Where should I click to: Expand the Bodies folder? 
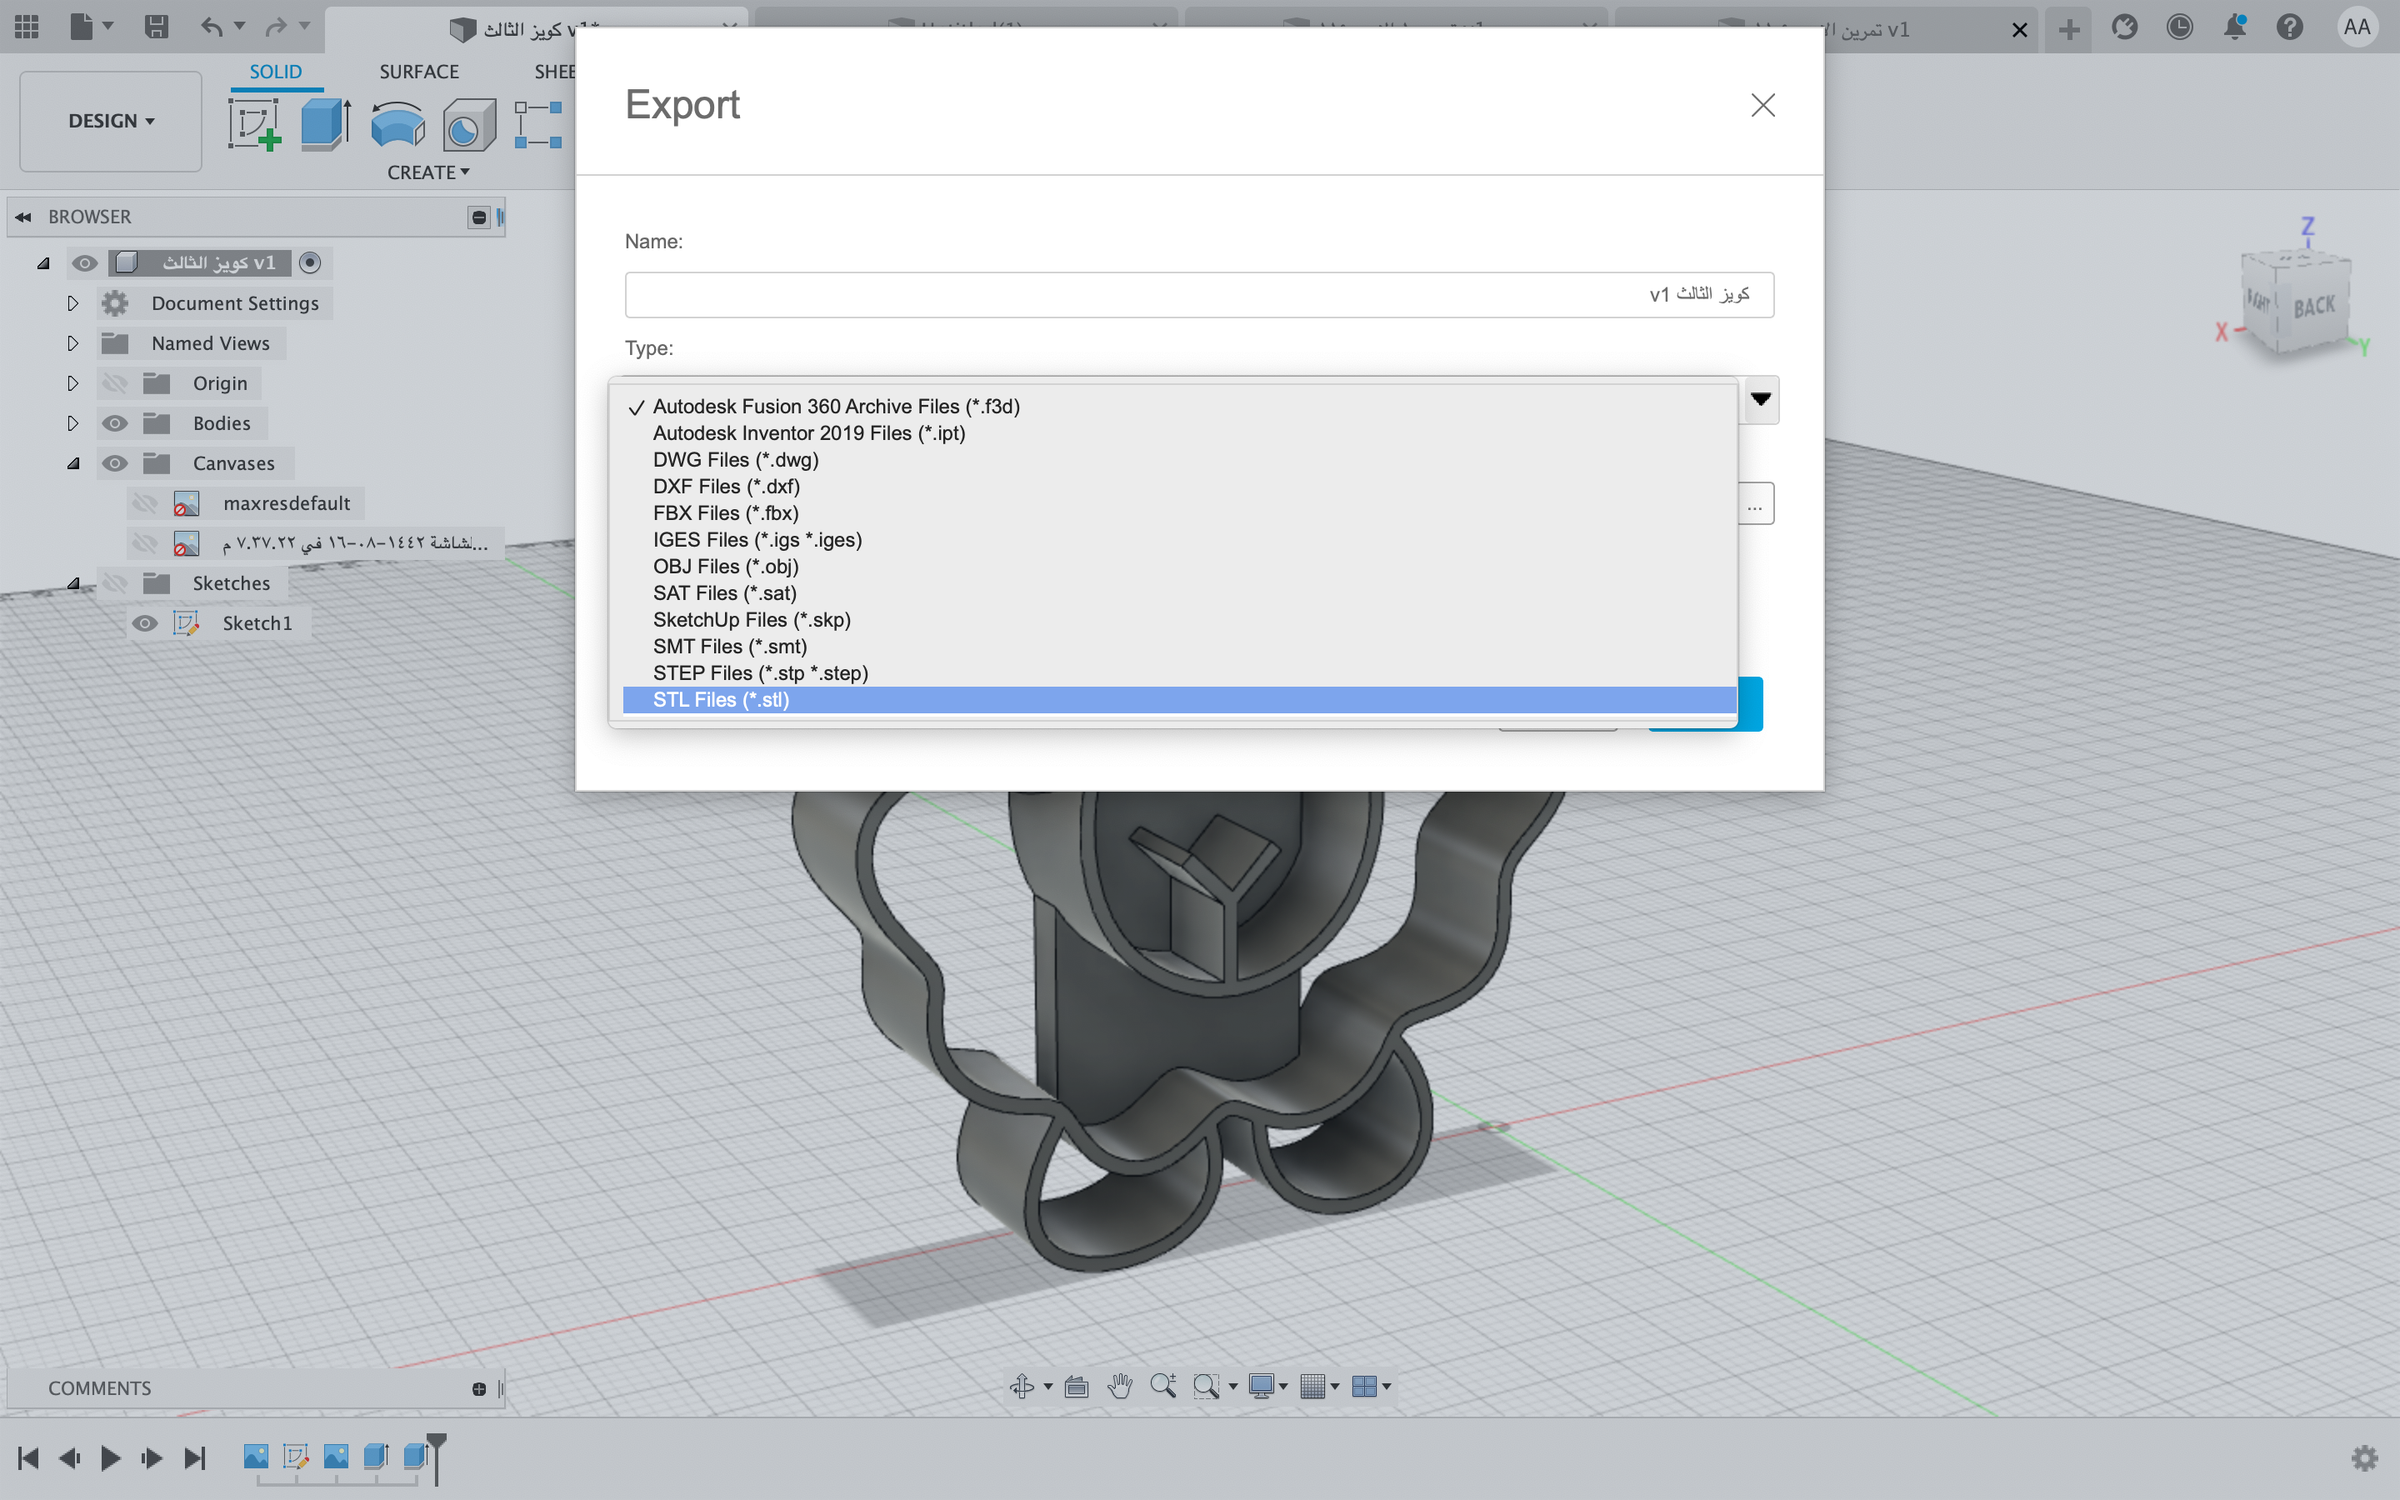(72, 423)
